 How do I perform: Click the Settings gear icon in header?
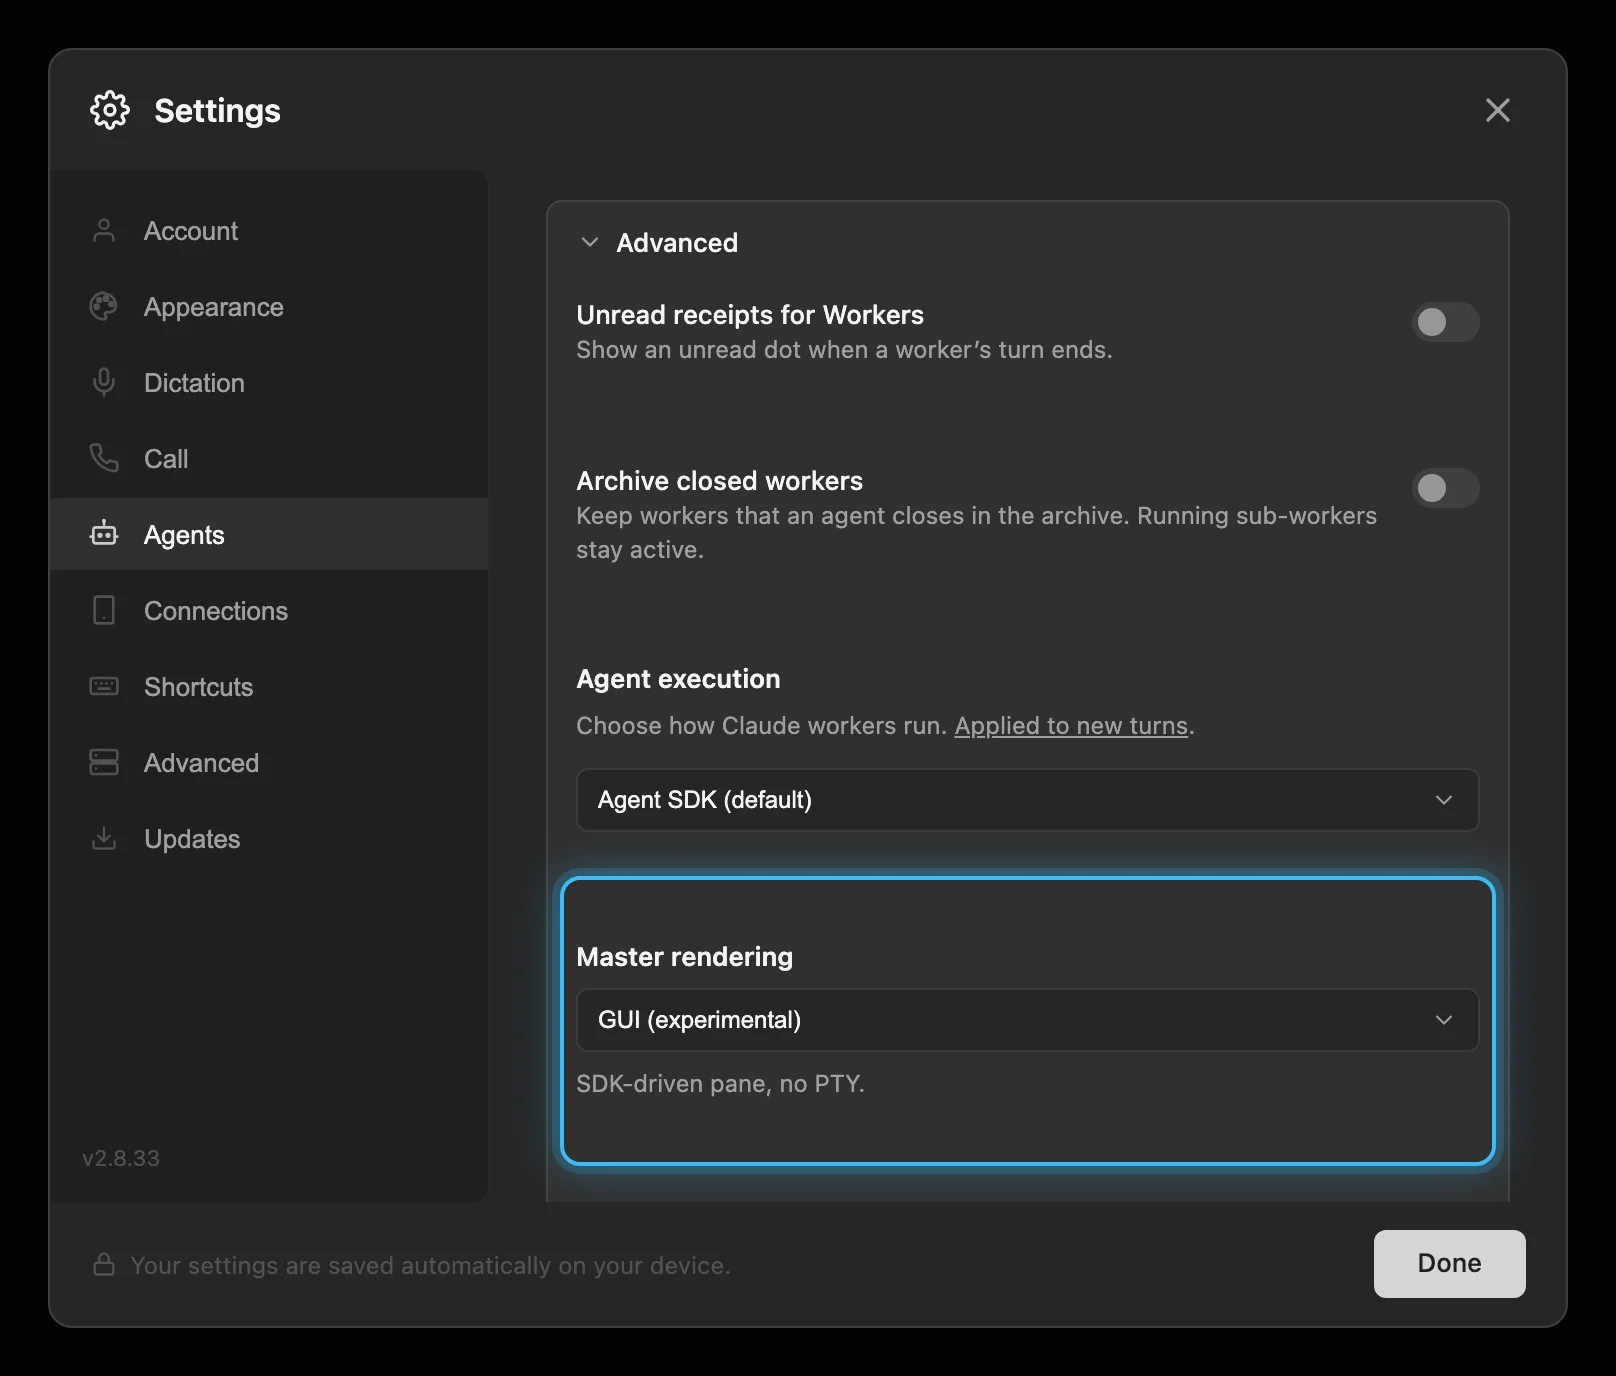[110, 110]
